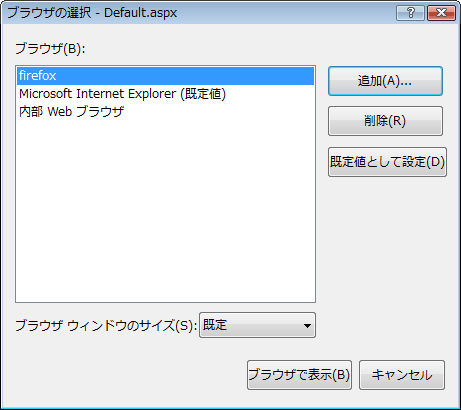Click the ? help icon in title bar
The image size is (461, 410).
(x=410, y=13)
